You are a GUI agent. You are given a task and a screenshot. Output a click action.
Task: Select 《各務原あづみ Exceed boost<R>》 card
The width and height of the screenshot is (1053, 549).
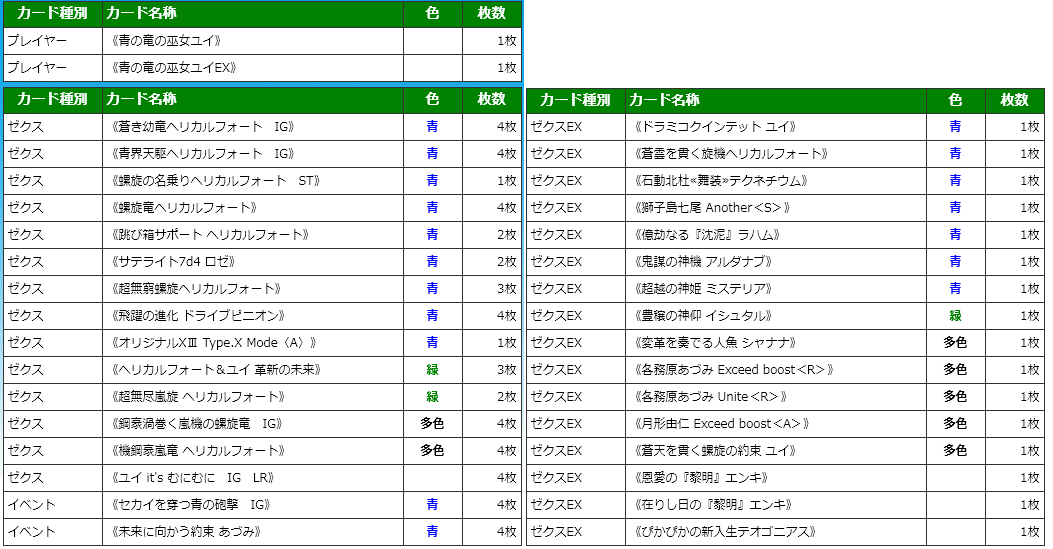[x=735, y=369]
